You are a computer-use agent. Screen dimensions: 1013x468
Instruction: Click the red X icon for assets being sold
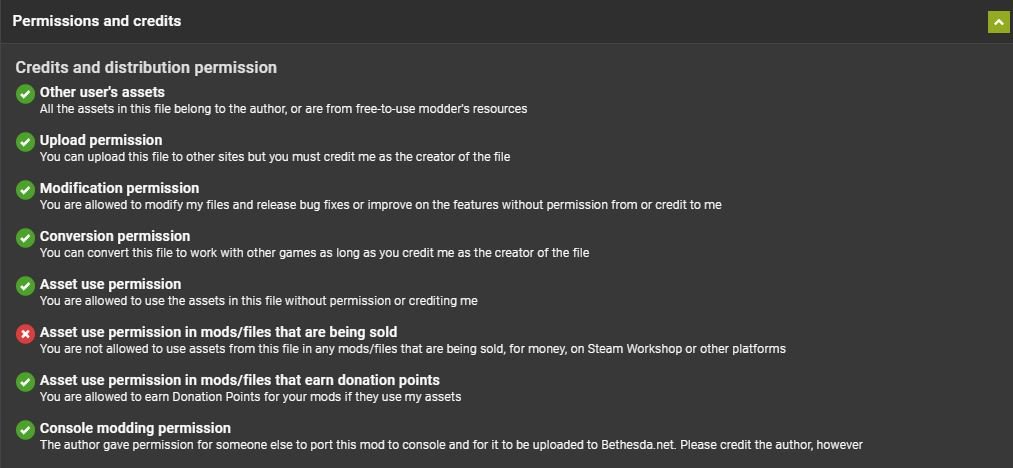pos(25,334)
